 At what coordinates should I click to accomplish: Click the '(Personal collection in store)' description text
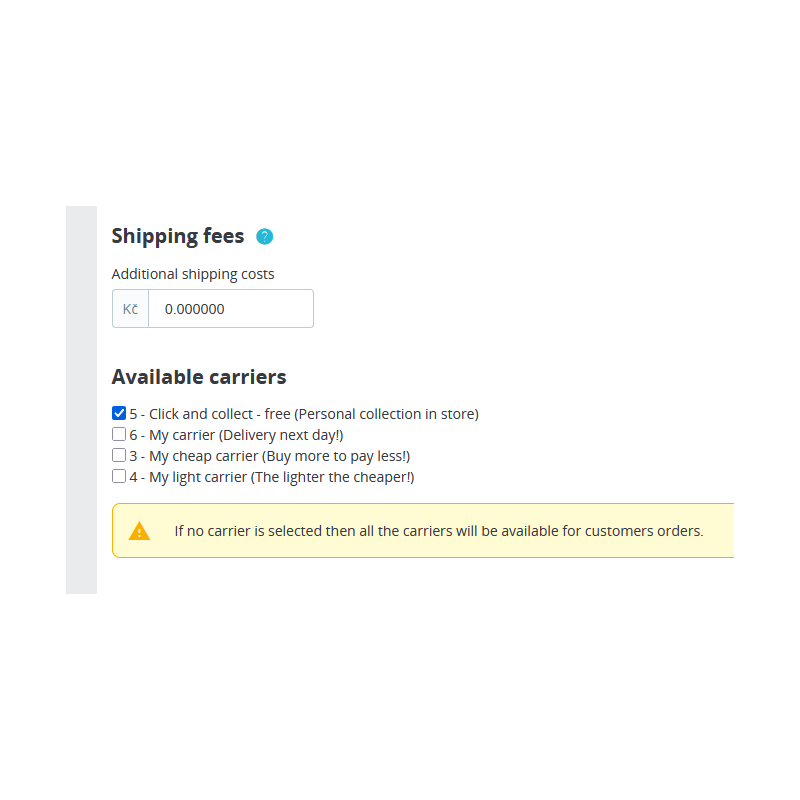386,414
